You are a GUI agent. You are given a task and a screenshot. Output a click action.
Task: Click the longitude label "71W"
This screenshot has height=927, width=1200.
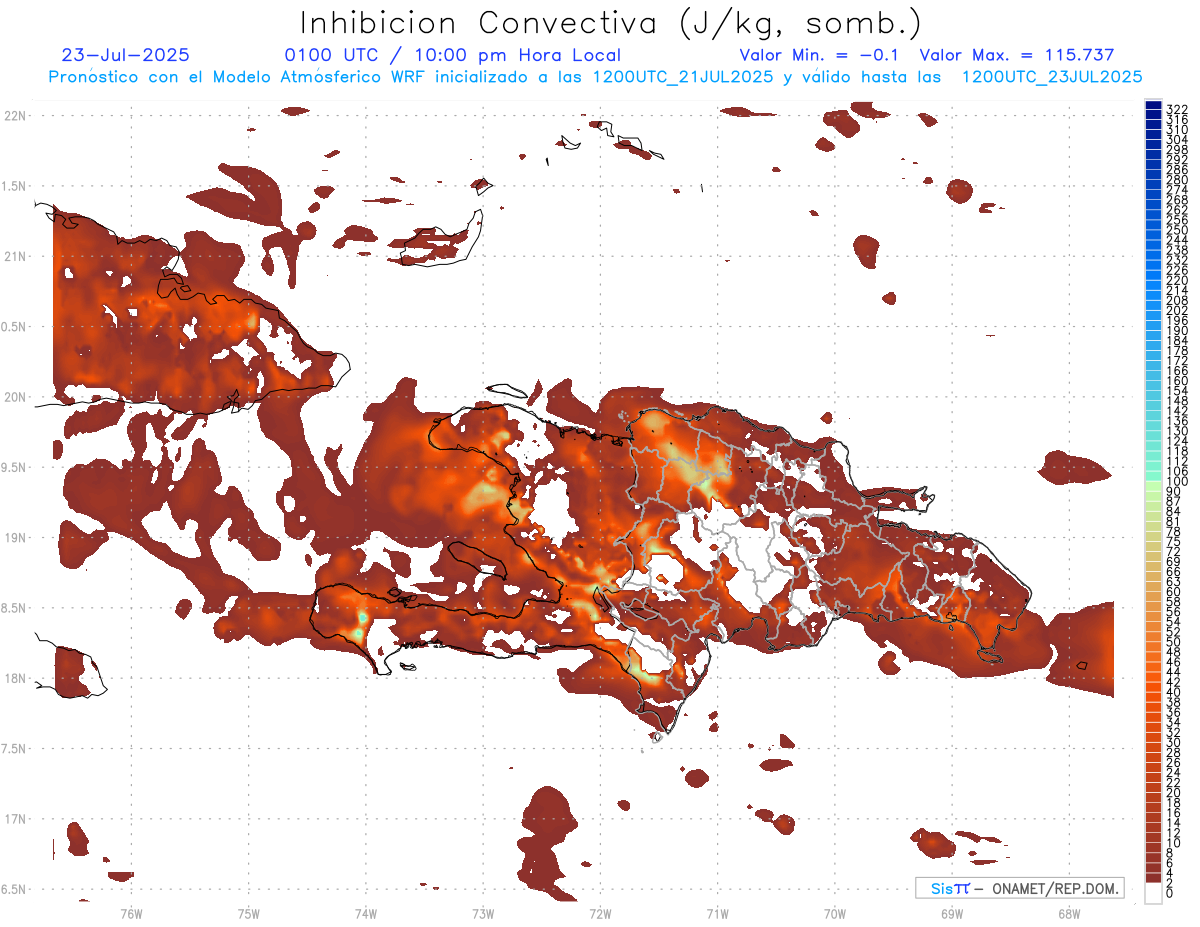[717, 913]
